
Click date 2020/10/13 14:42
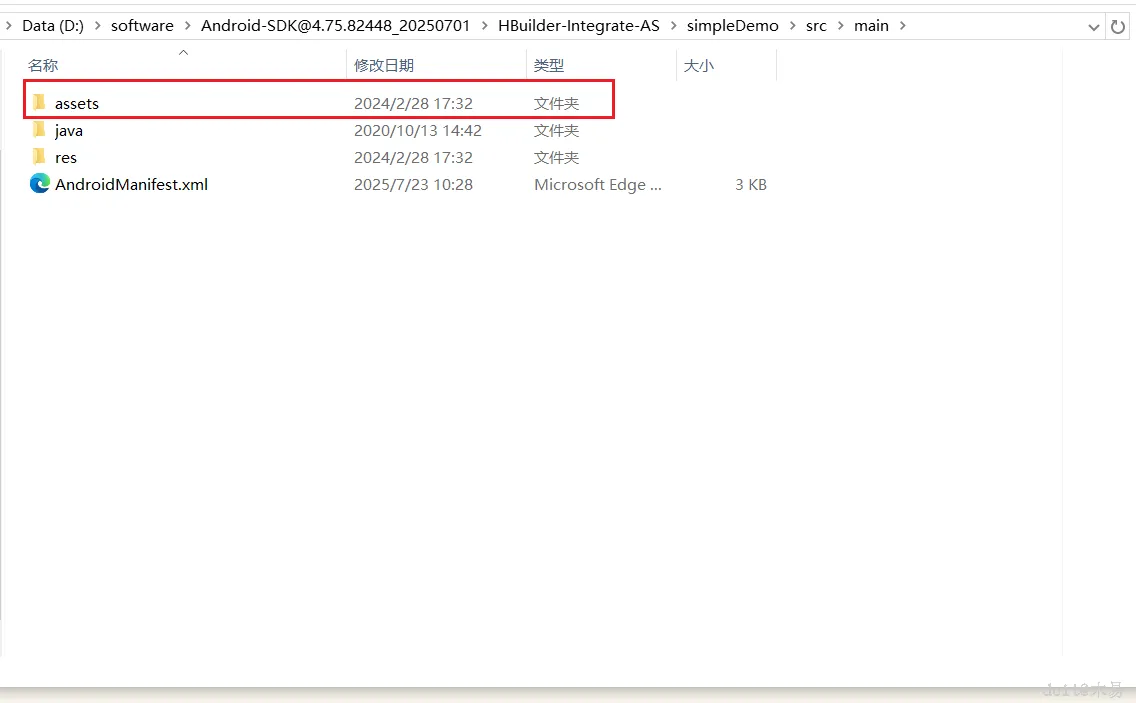[417, 130]
